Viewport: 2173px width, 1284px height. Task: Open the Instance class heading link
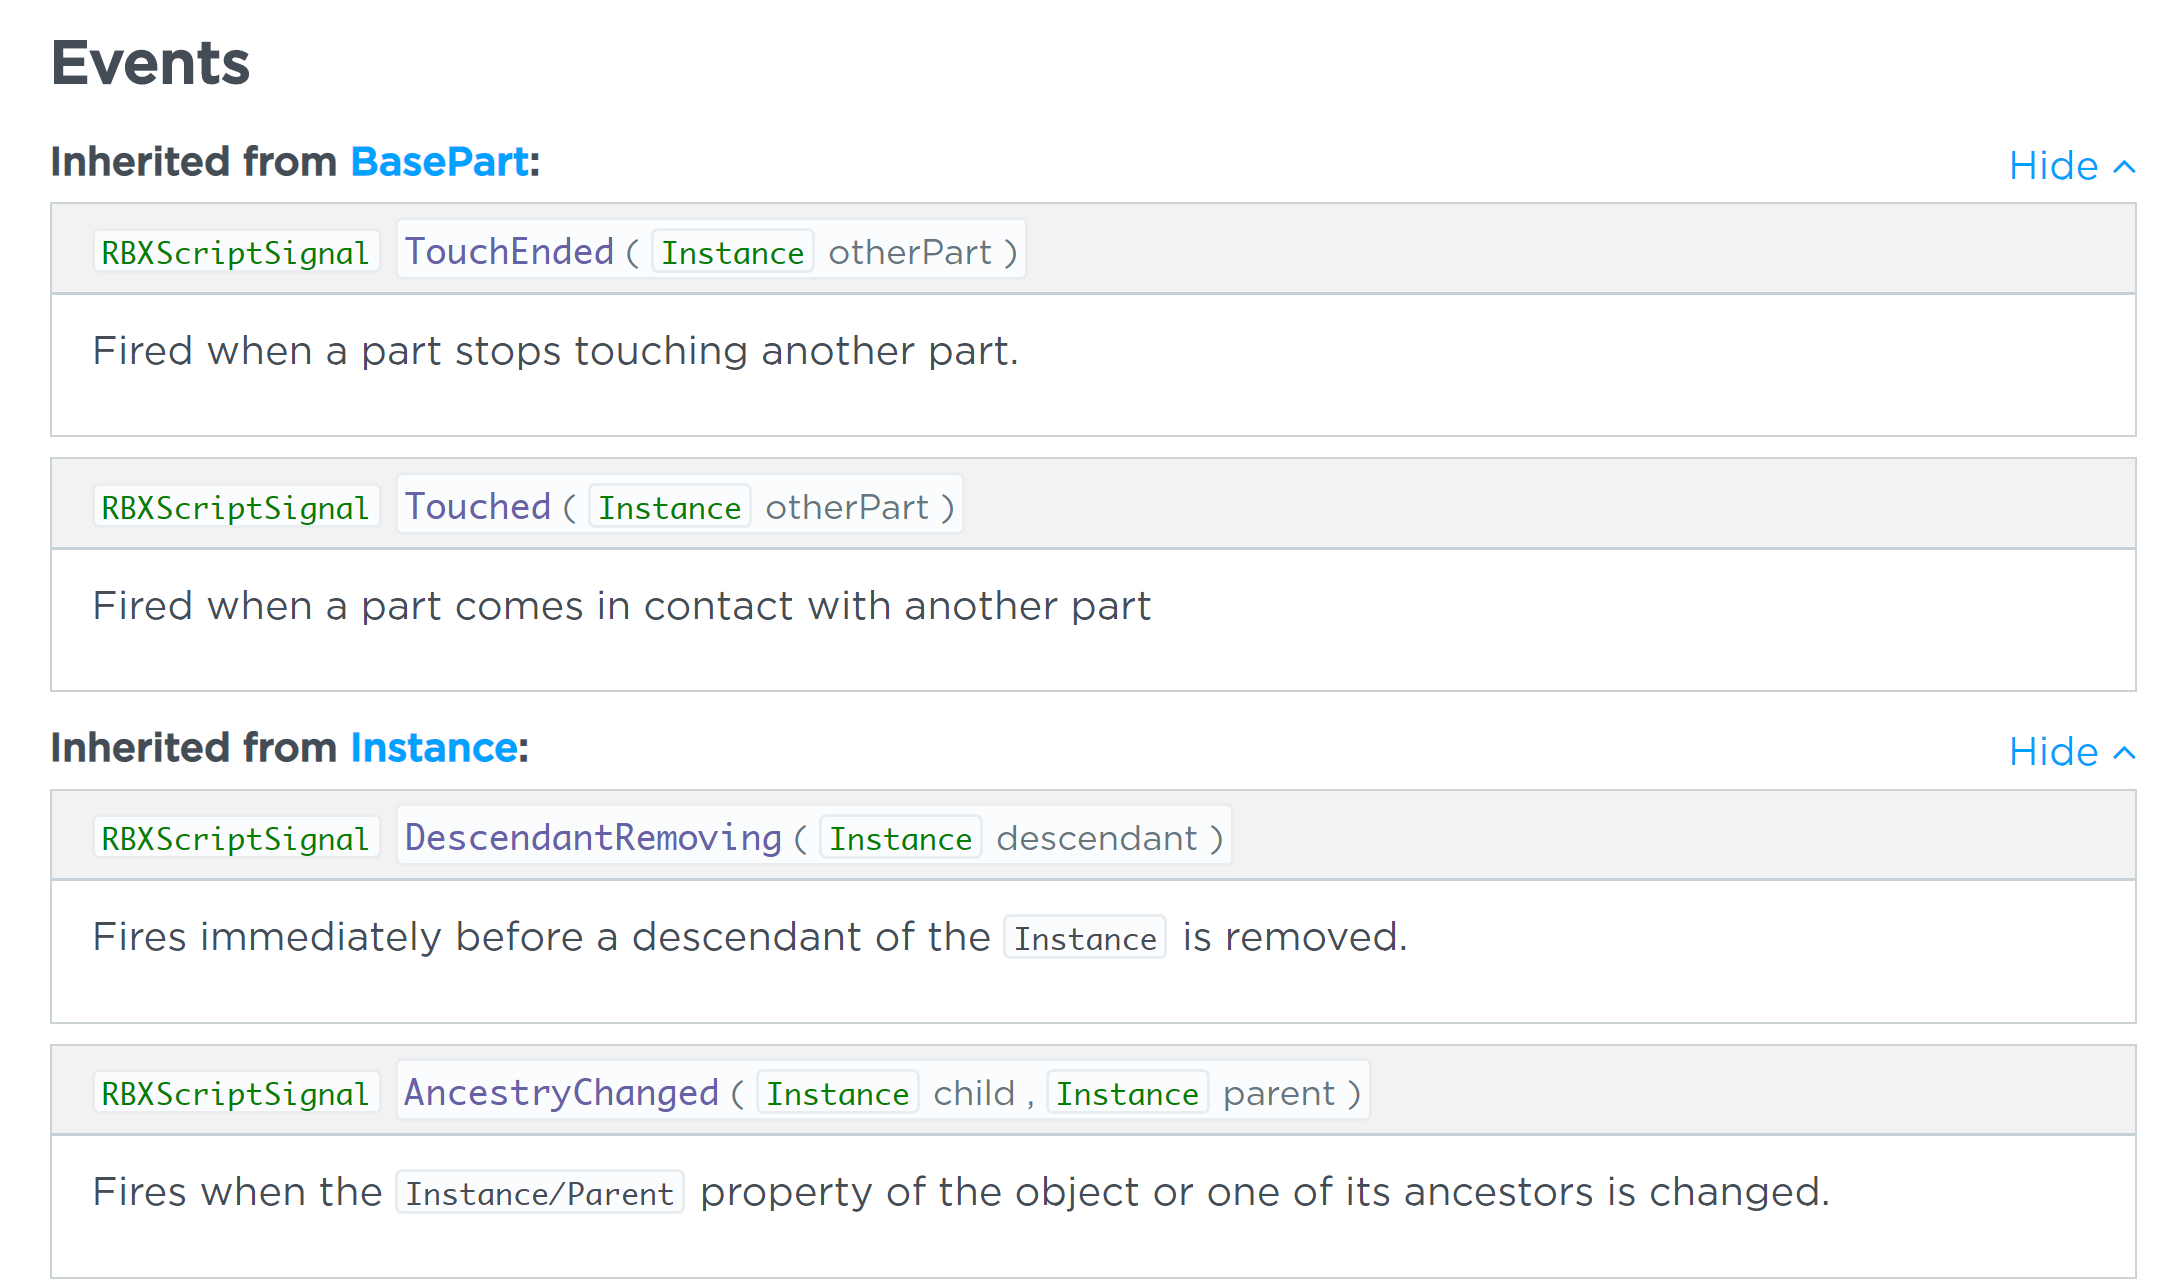[433, 748]
